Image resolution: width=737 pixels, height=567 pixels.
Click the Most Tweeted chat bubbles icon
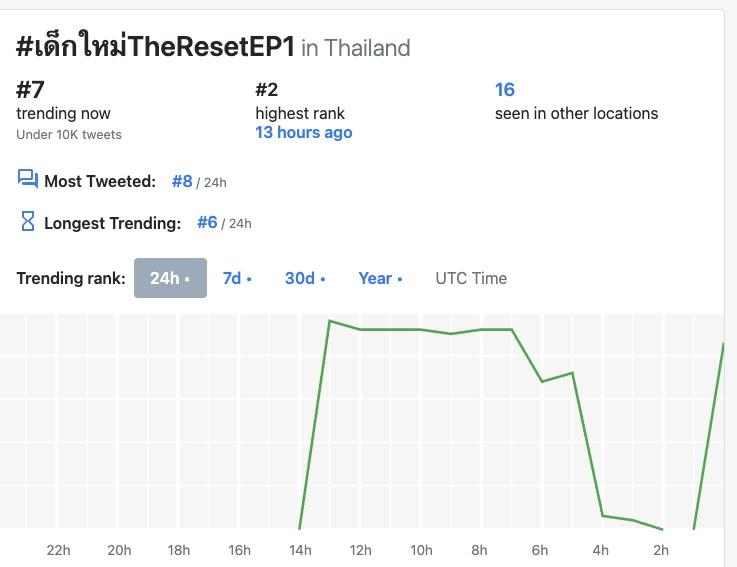tap(27, 180)
